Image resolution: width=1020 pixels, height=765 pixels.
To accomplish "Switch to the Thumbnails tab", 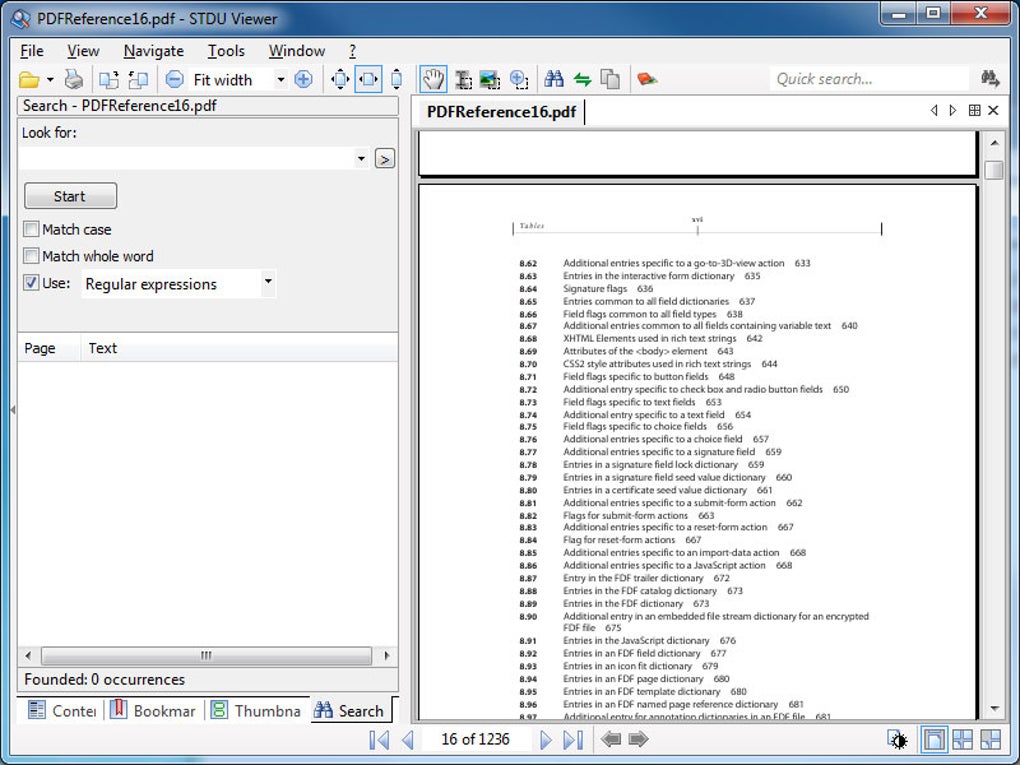I will pyautogui.click(x=257, y=710).
